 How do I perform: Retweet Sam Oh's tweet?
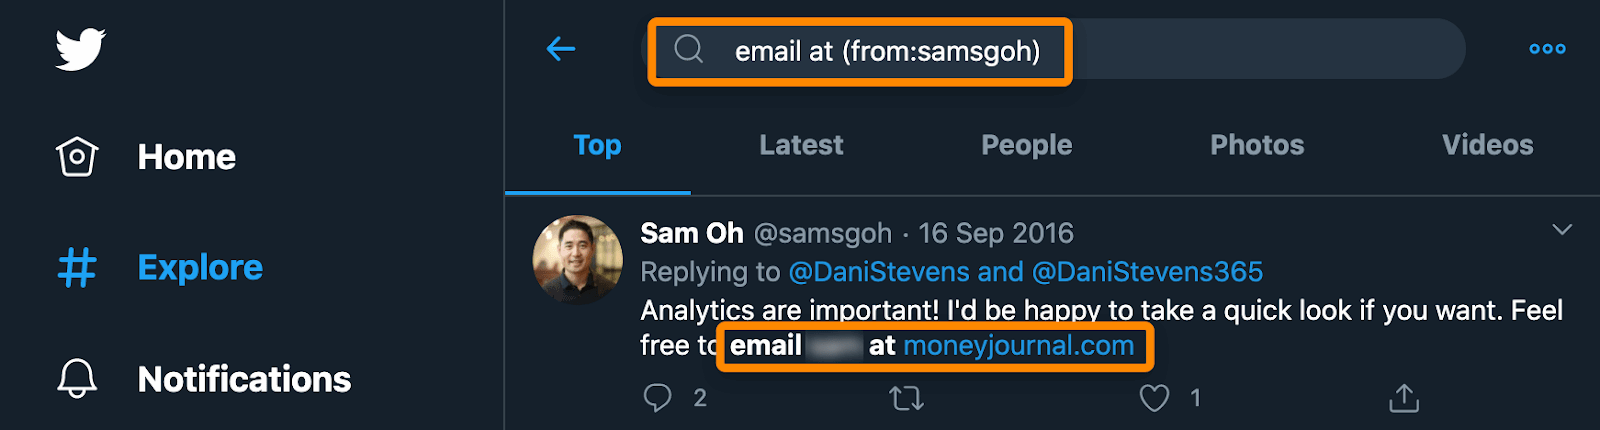pyautogui.click(x=906, y=398)
